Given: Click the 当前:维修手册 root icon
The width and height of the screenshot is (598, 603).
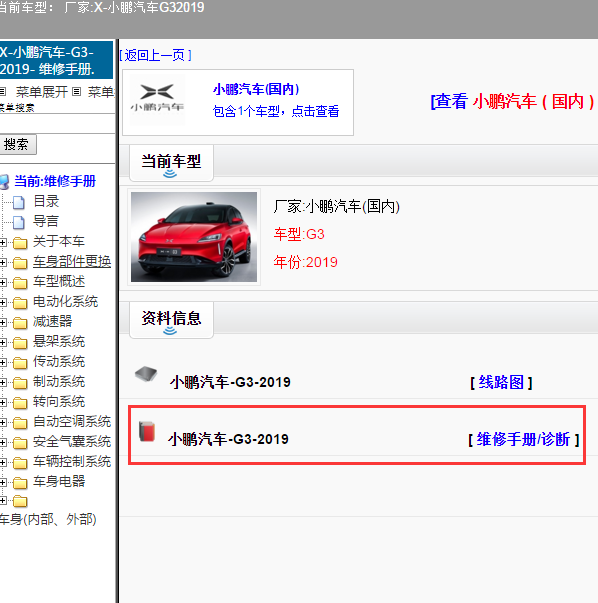Looking at the screenshot, I should [x=4, y=182].
